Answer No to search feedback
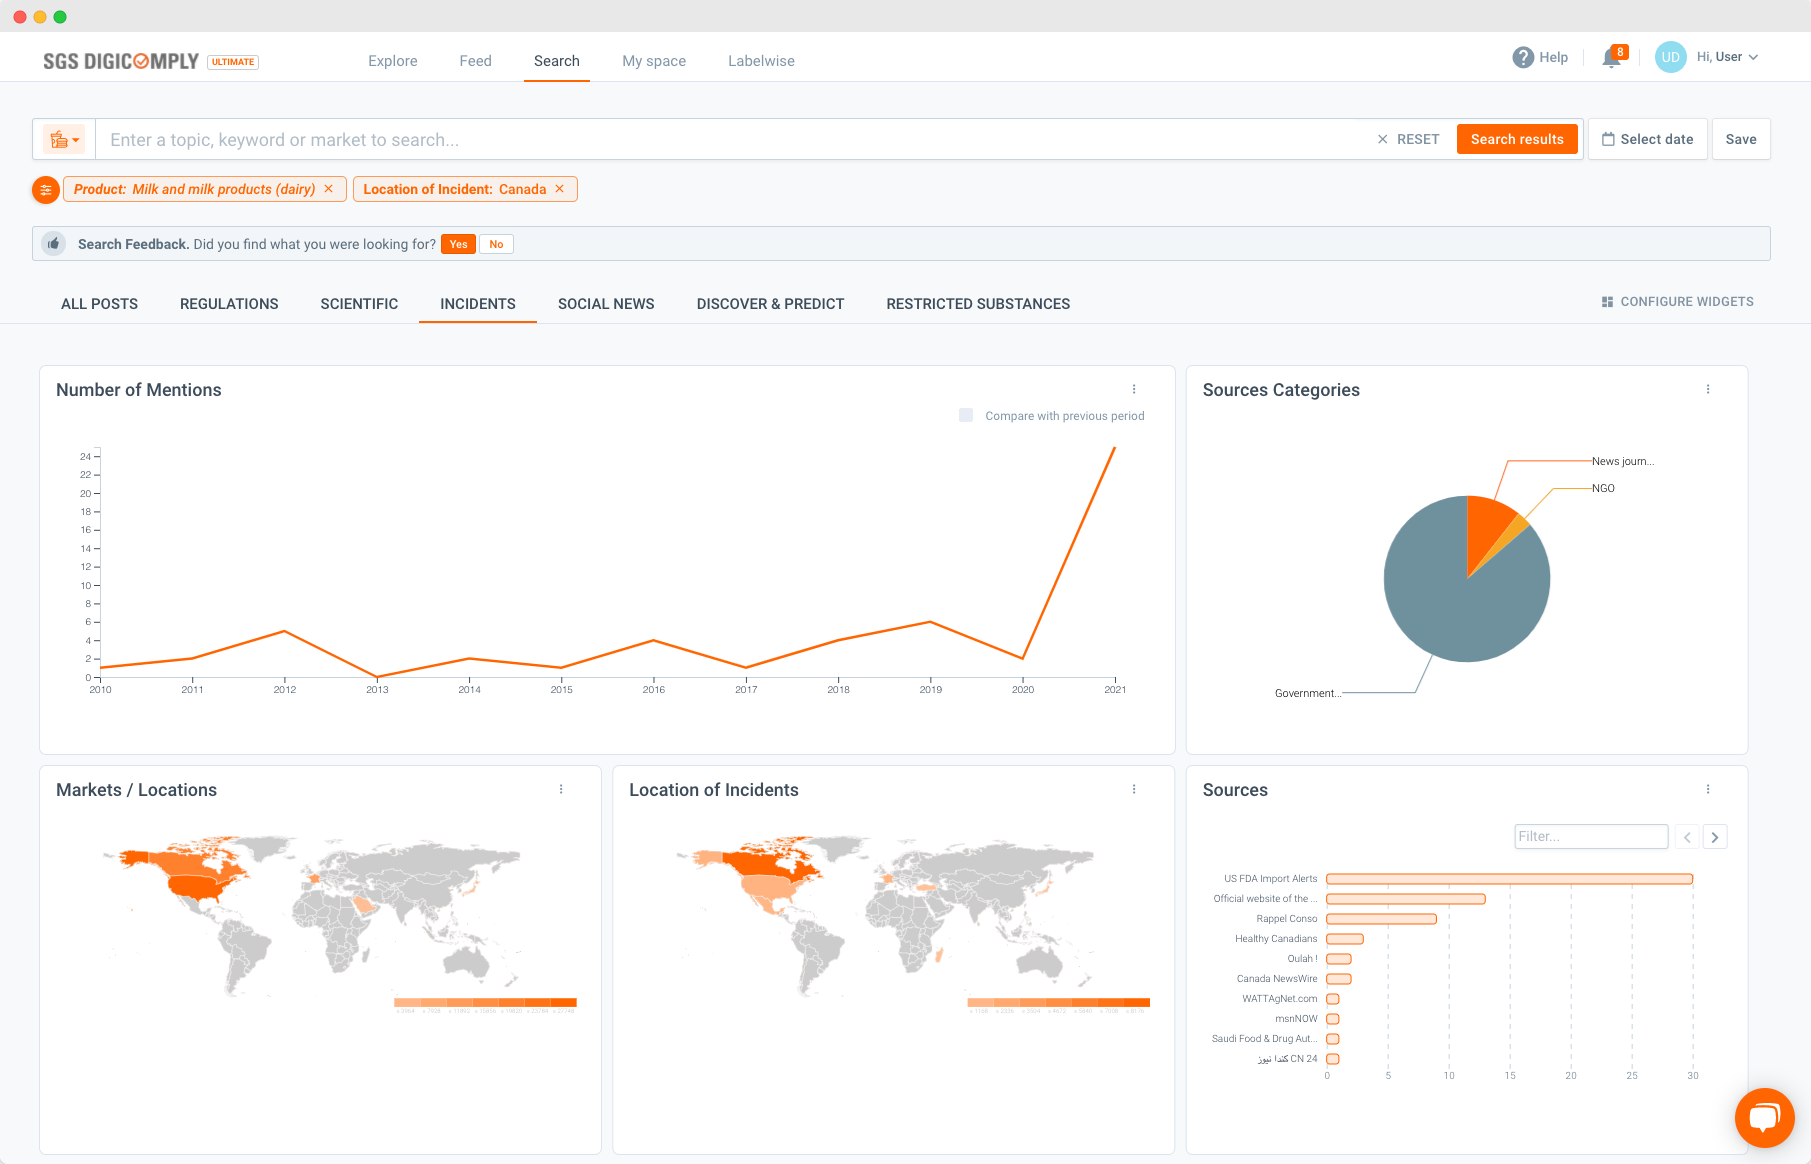This screenshot has width=1811, height=1164. (x=496, y=244)
